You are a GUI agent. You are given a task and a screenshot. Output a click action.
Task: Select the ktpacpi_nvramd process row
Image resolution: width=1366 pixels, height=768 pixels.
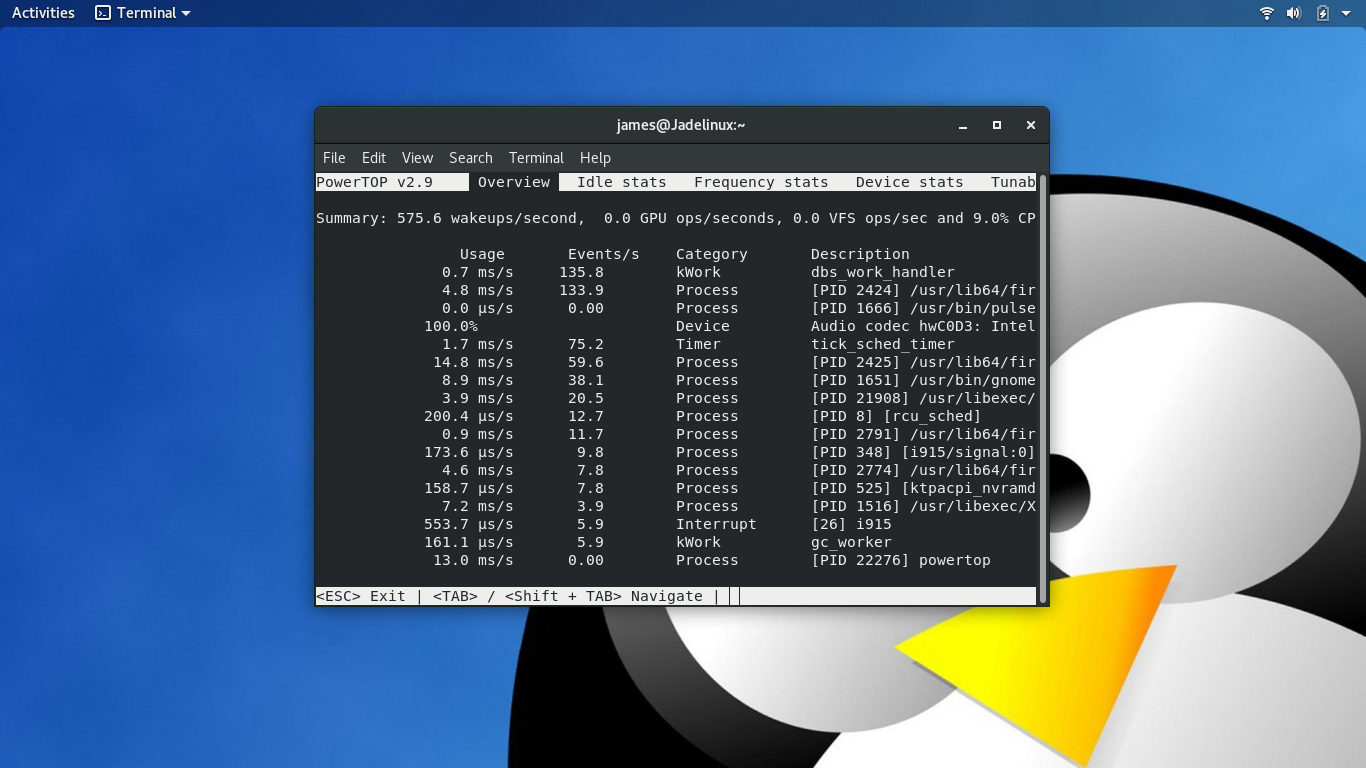click(676, 488)
